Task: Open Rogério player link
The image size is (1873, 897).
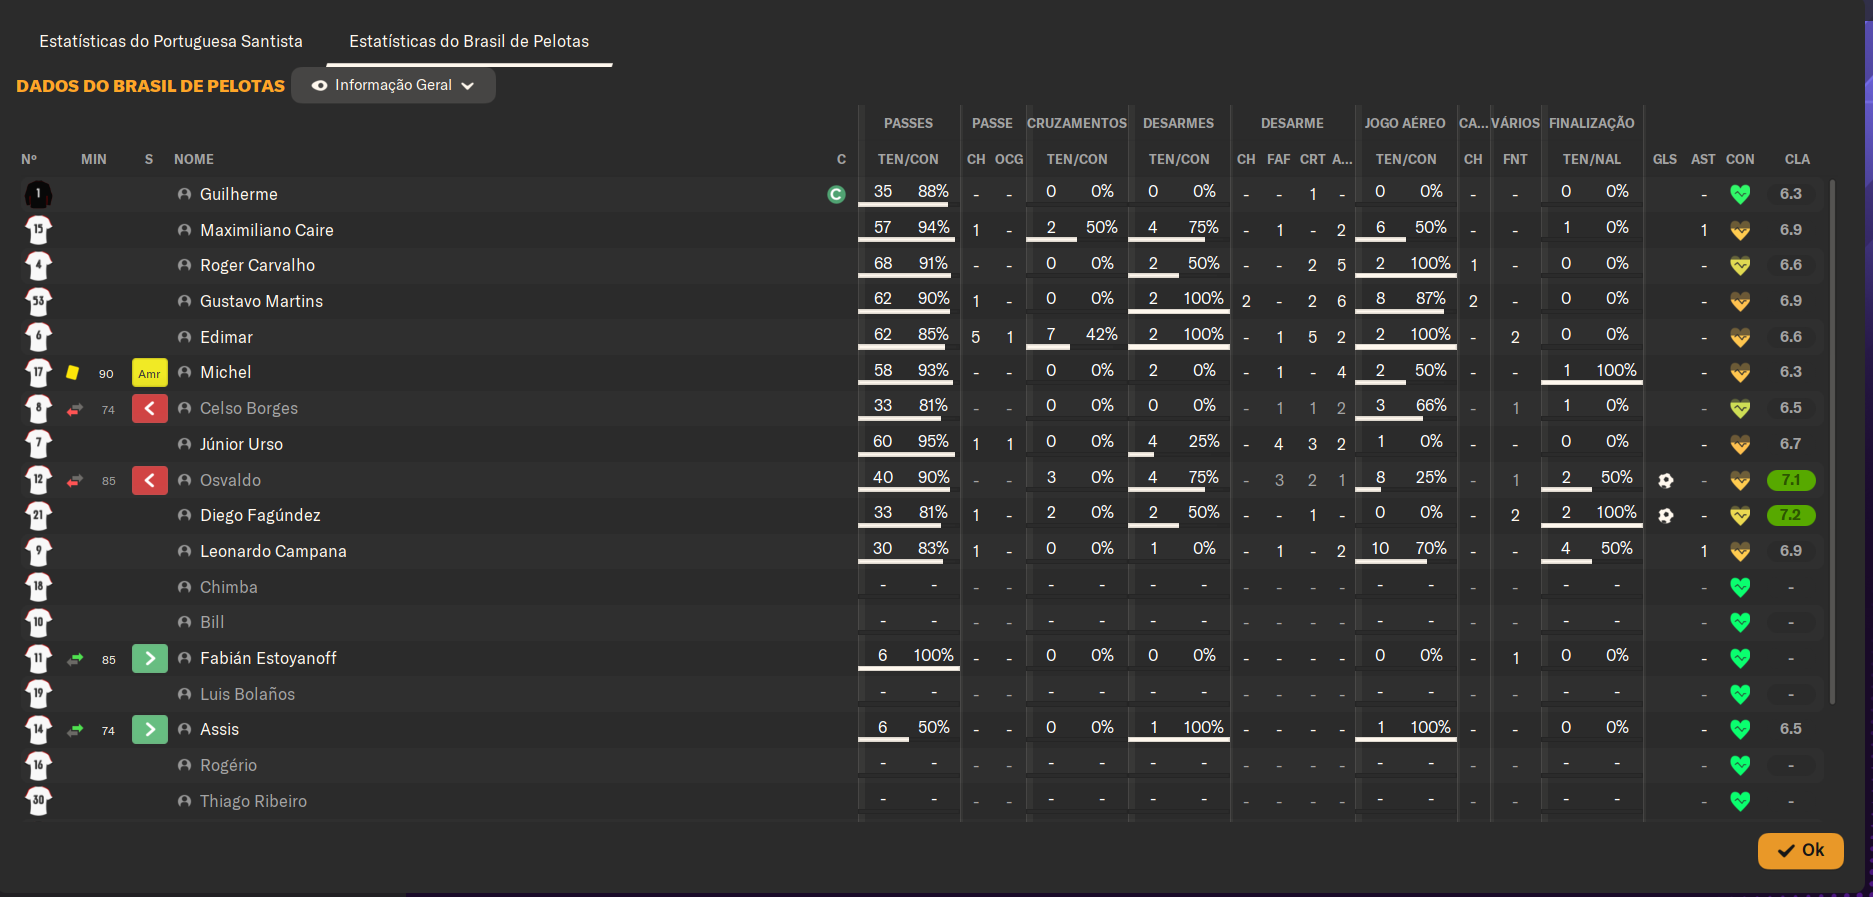Action: point(228,765)
